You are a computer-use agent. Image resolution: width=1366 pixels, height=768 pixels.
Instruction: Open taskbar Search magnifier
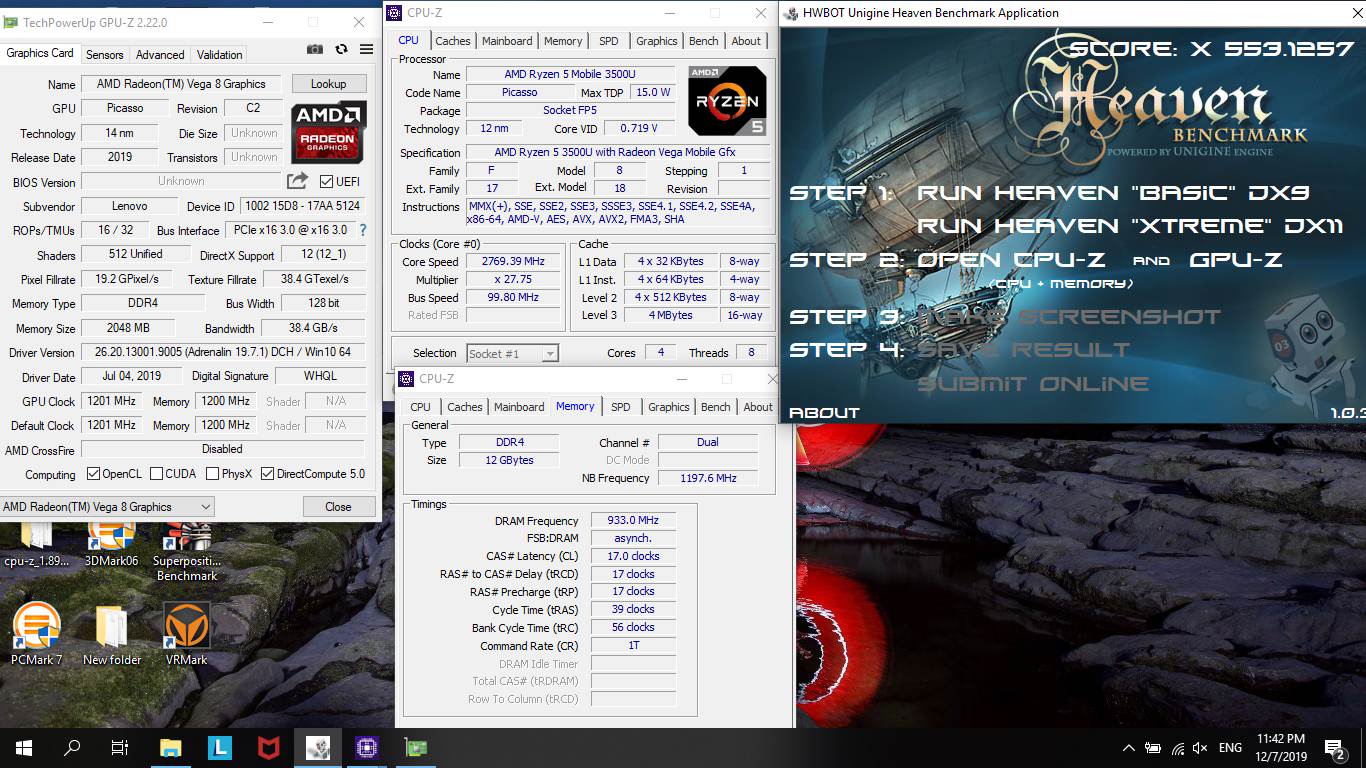click(x=72, y=747)
